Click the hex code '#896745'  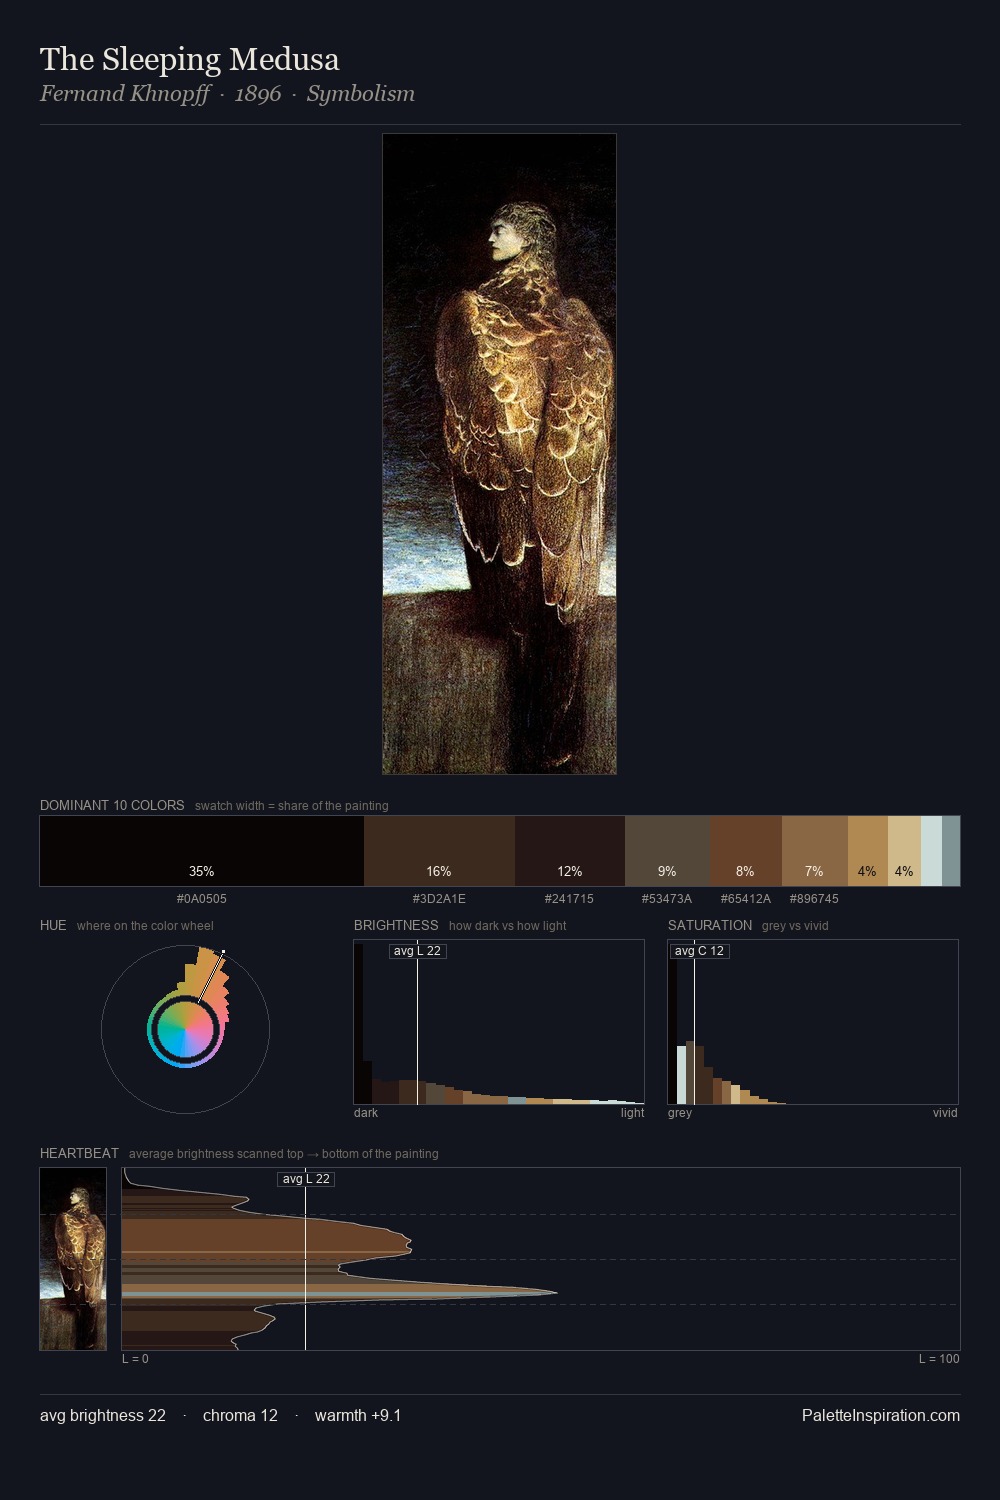[x=814, y=899]
